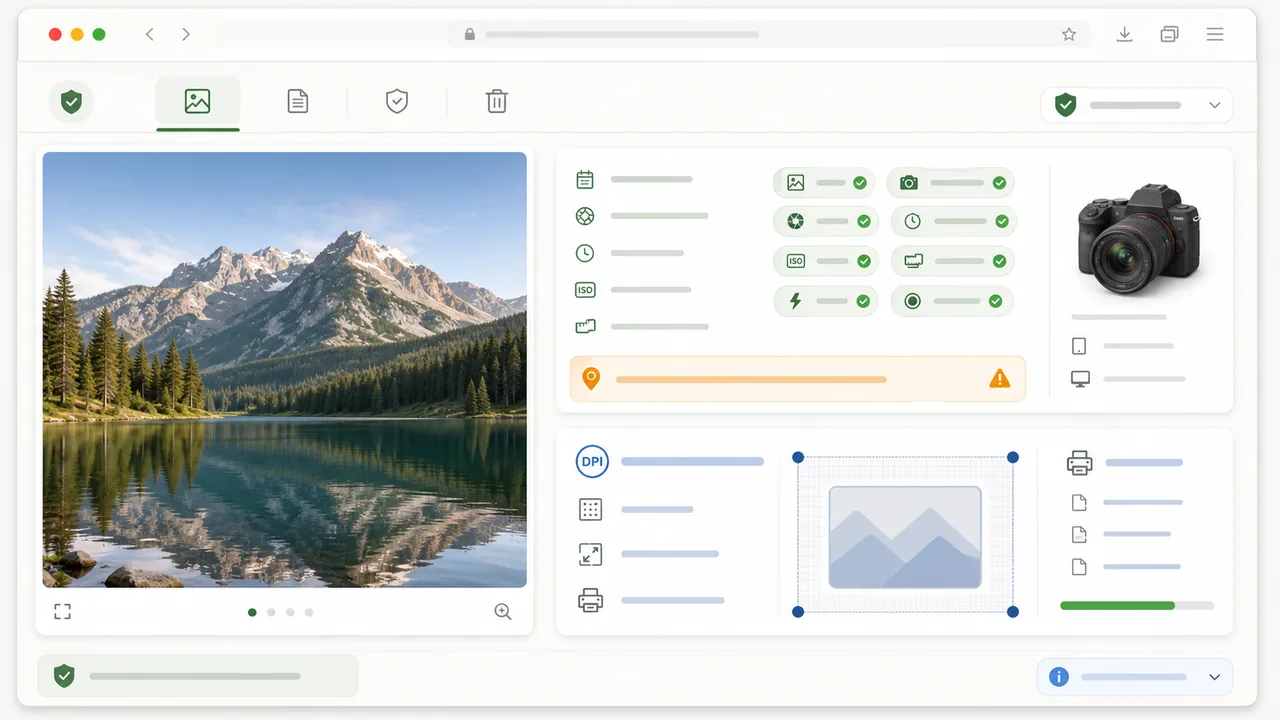This screenshot has width=1280, height=720.
Task: Select the first page size icon
Action: pos(1079,502)
